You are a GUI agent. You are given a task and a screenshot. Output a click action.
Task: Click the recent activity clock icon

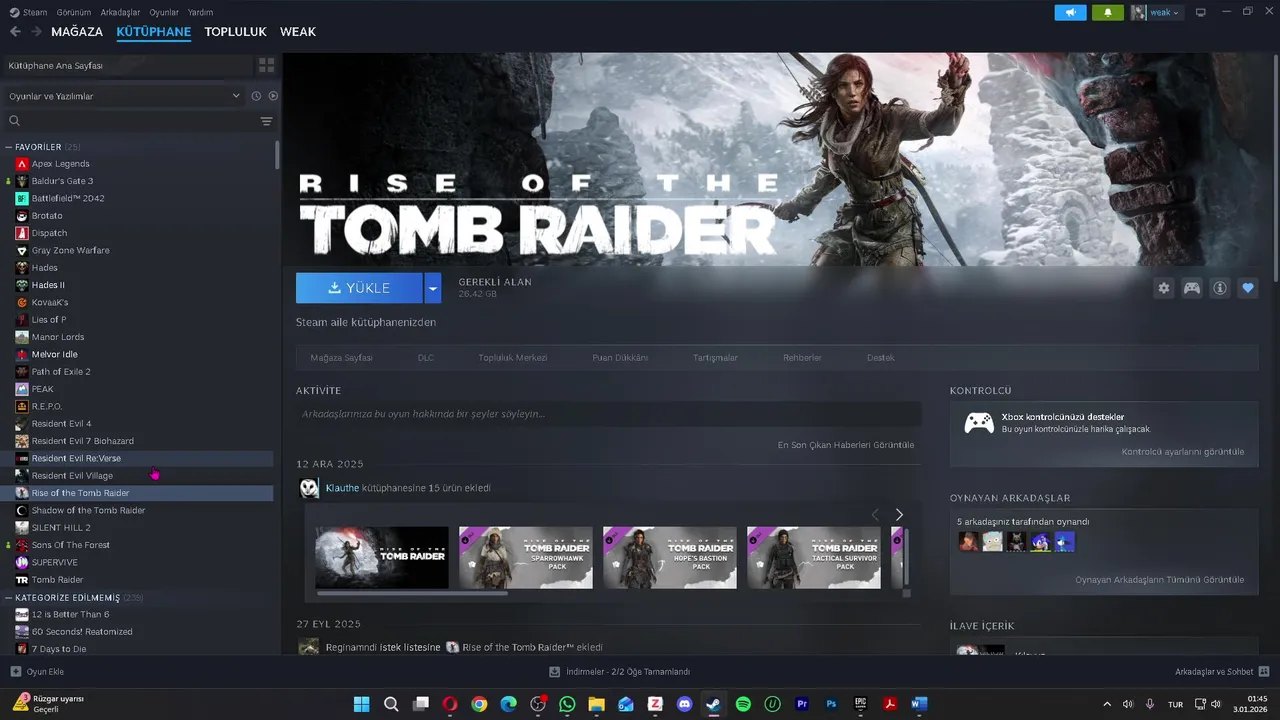(x=256, y=96)
